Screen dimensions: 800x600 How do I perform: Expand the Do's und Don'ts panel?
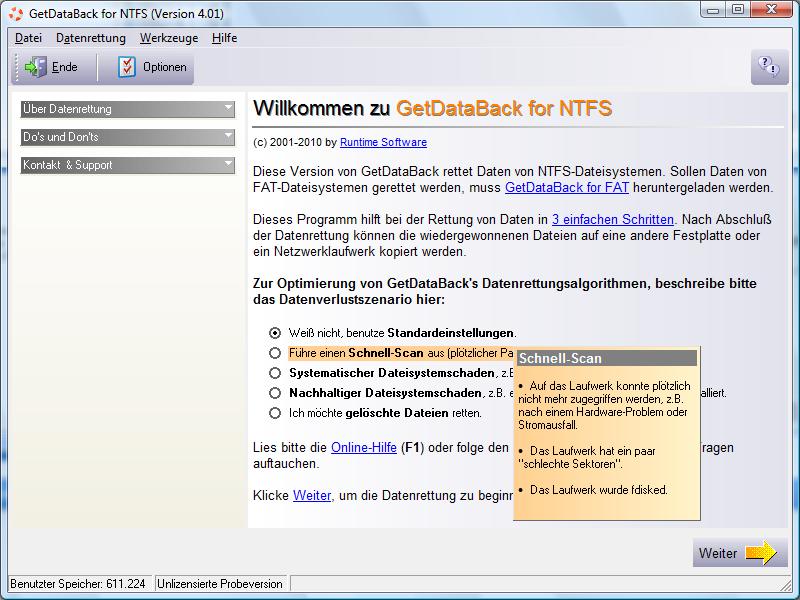(x=128, y=137)
